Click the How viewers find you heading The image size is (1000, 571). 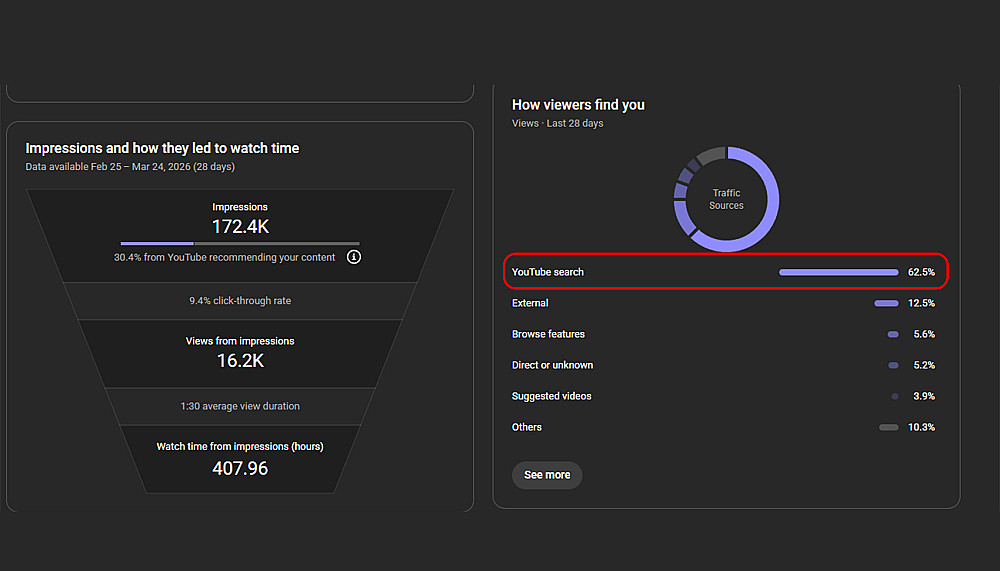(578, 105)
